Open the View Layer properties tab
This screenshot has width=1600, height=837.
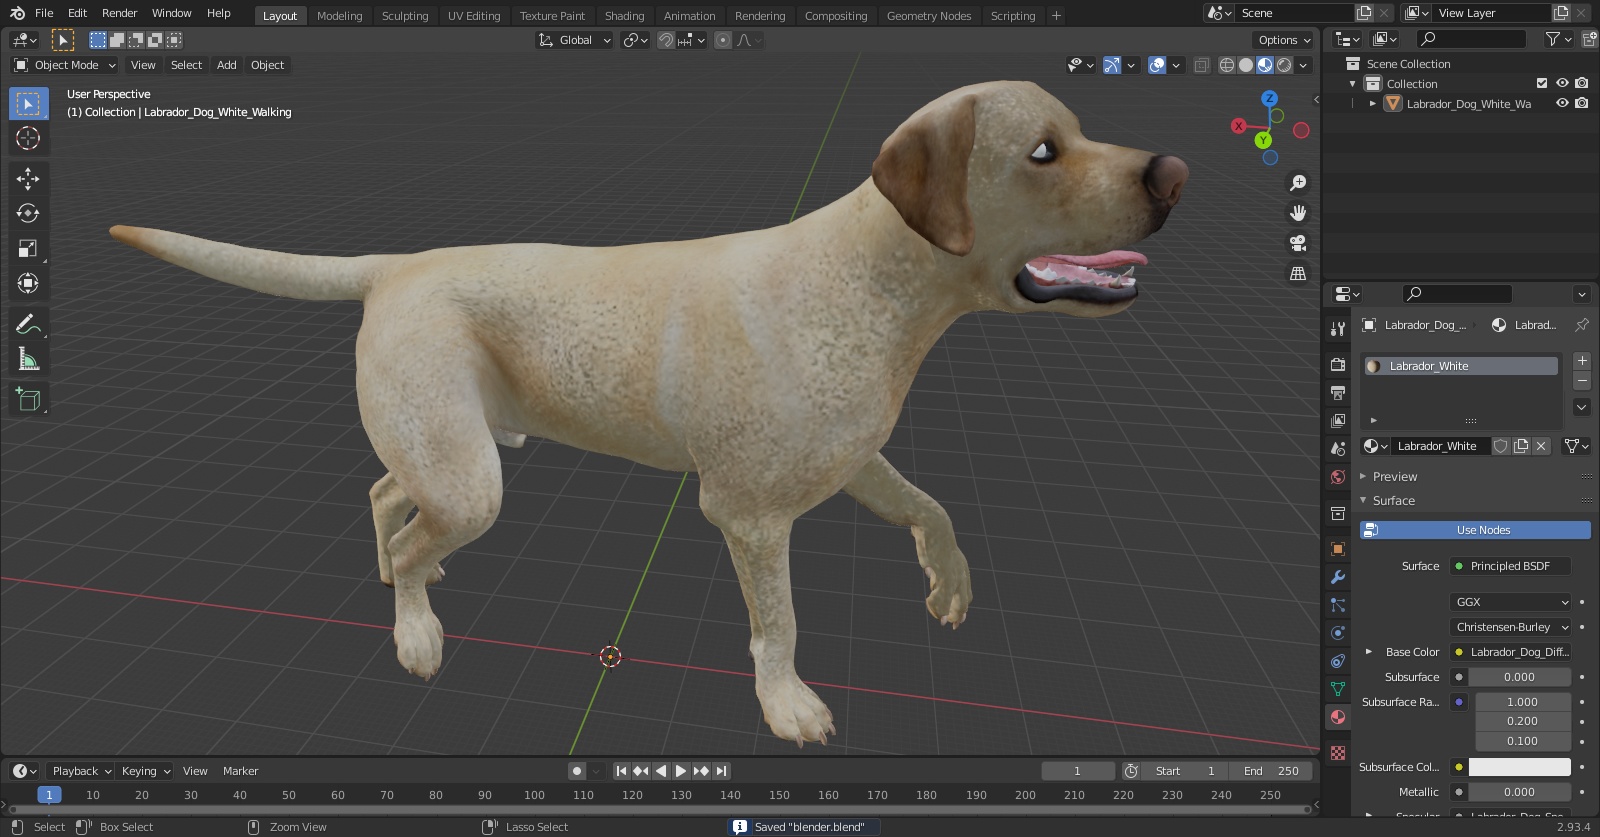(x=1338, y=420)
